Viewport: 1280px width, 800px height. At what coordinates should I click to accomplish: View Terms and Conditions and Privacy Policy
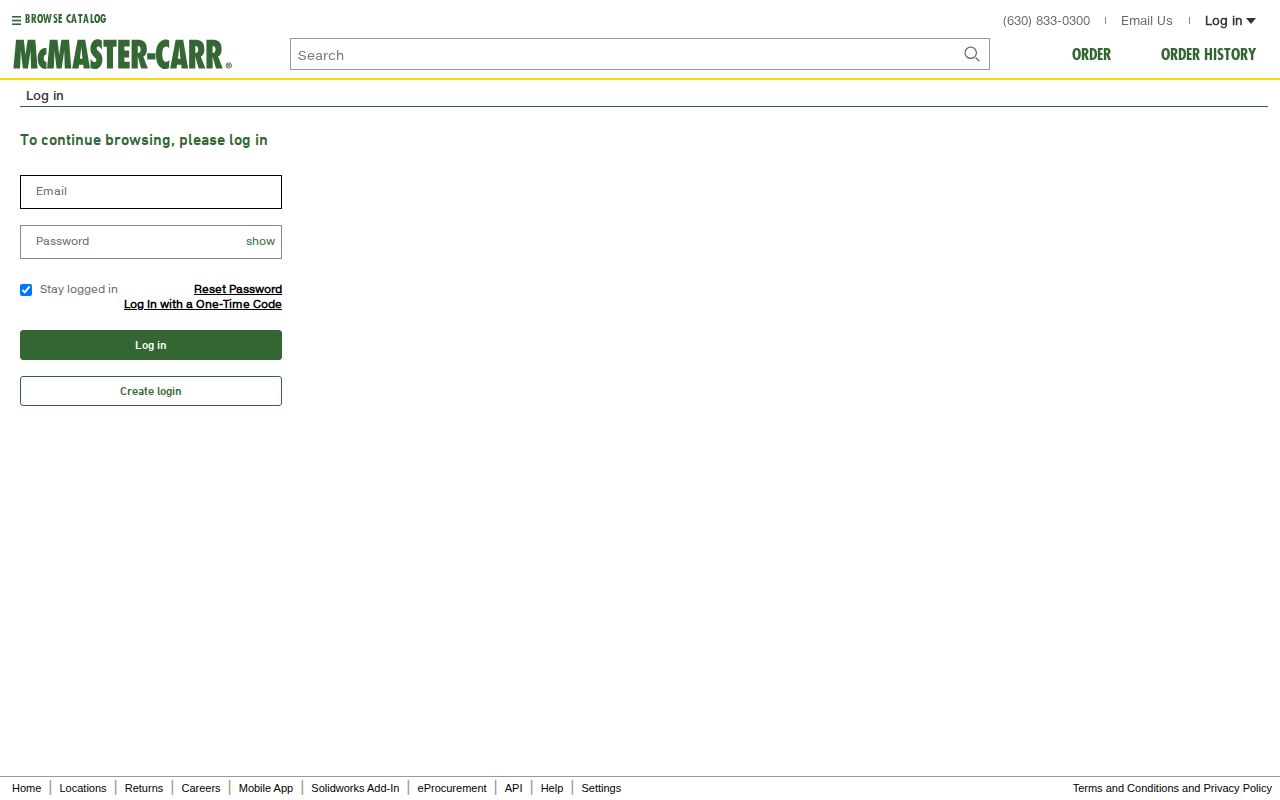1171,788
